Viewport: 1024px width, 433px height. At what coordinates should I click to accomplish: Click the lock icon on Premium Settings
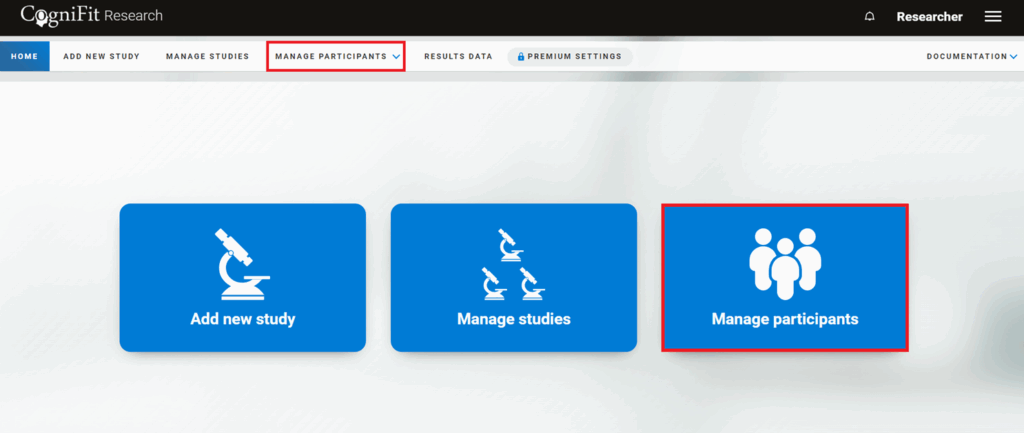click(x=521, y=57)
